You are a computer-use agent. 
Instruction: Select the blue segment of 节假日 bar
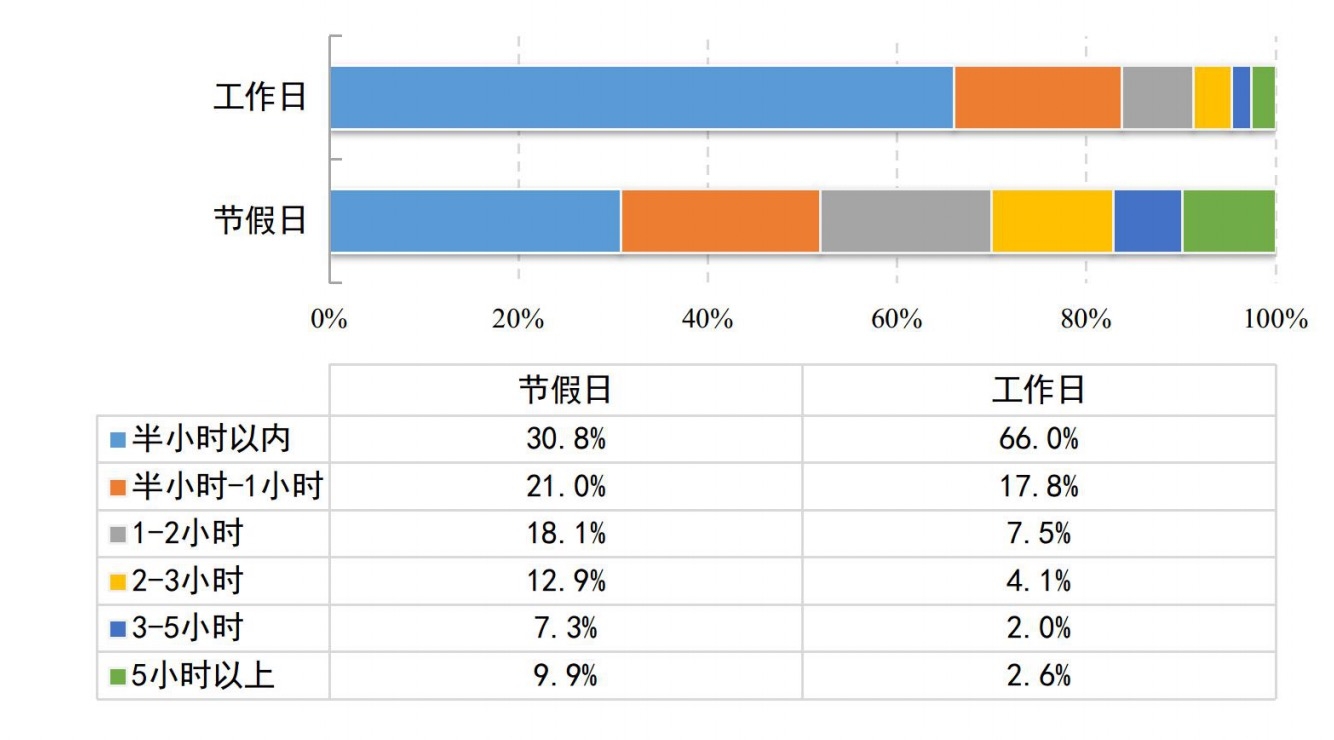pyautogui.click(x=475, y=221)
